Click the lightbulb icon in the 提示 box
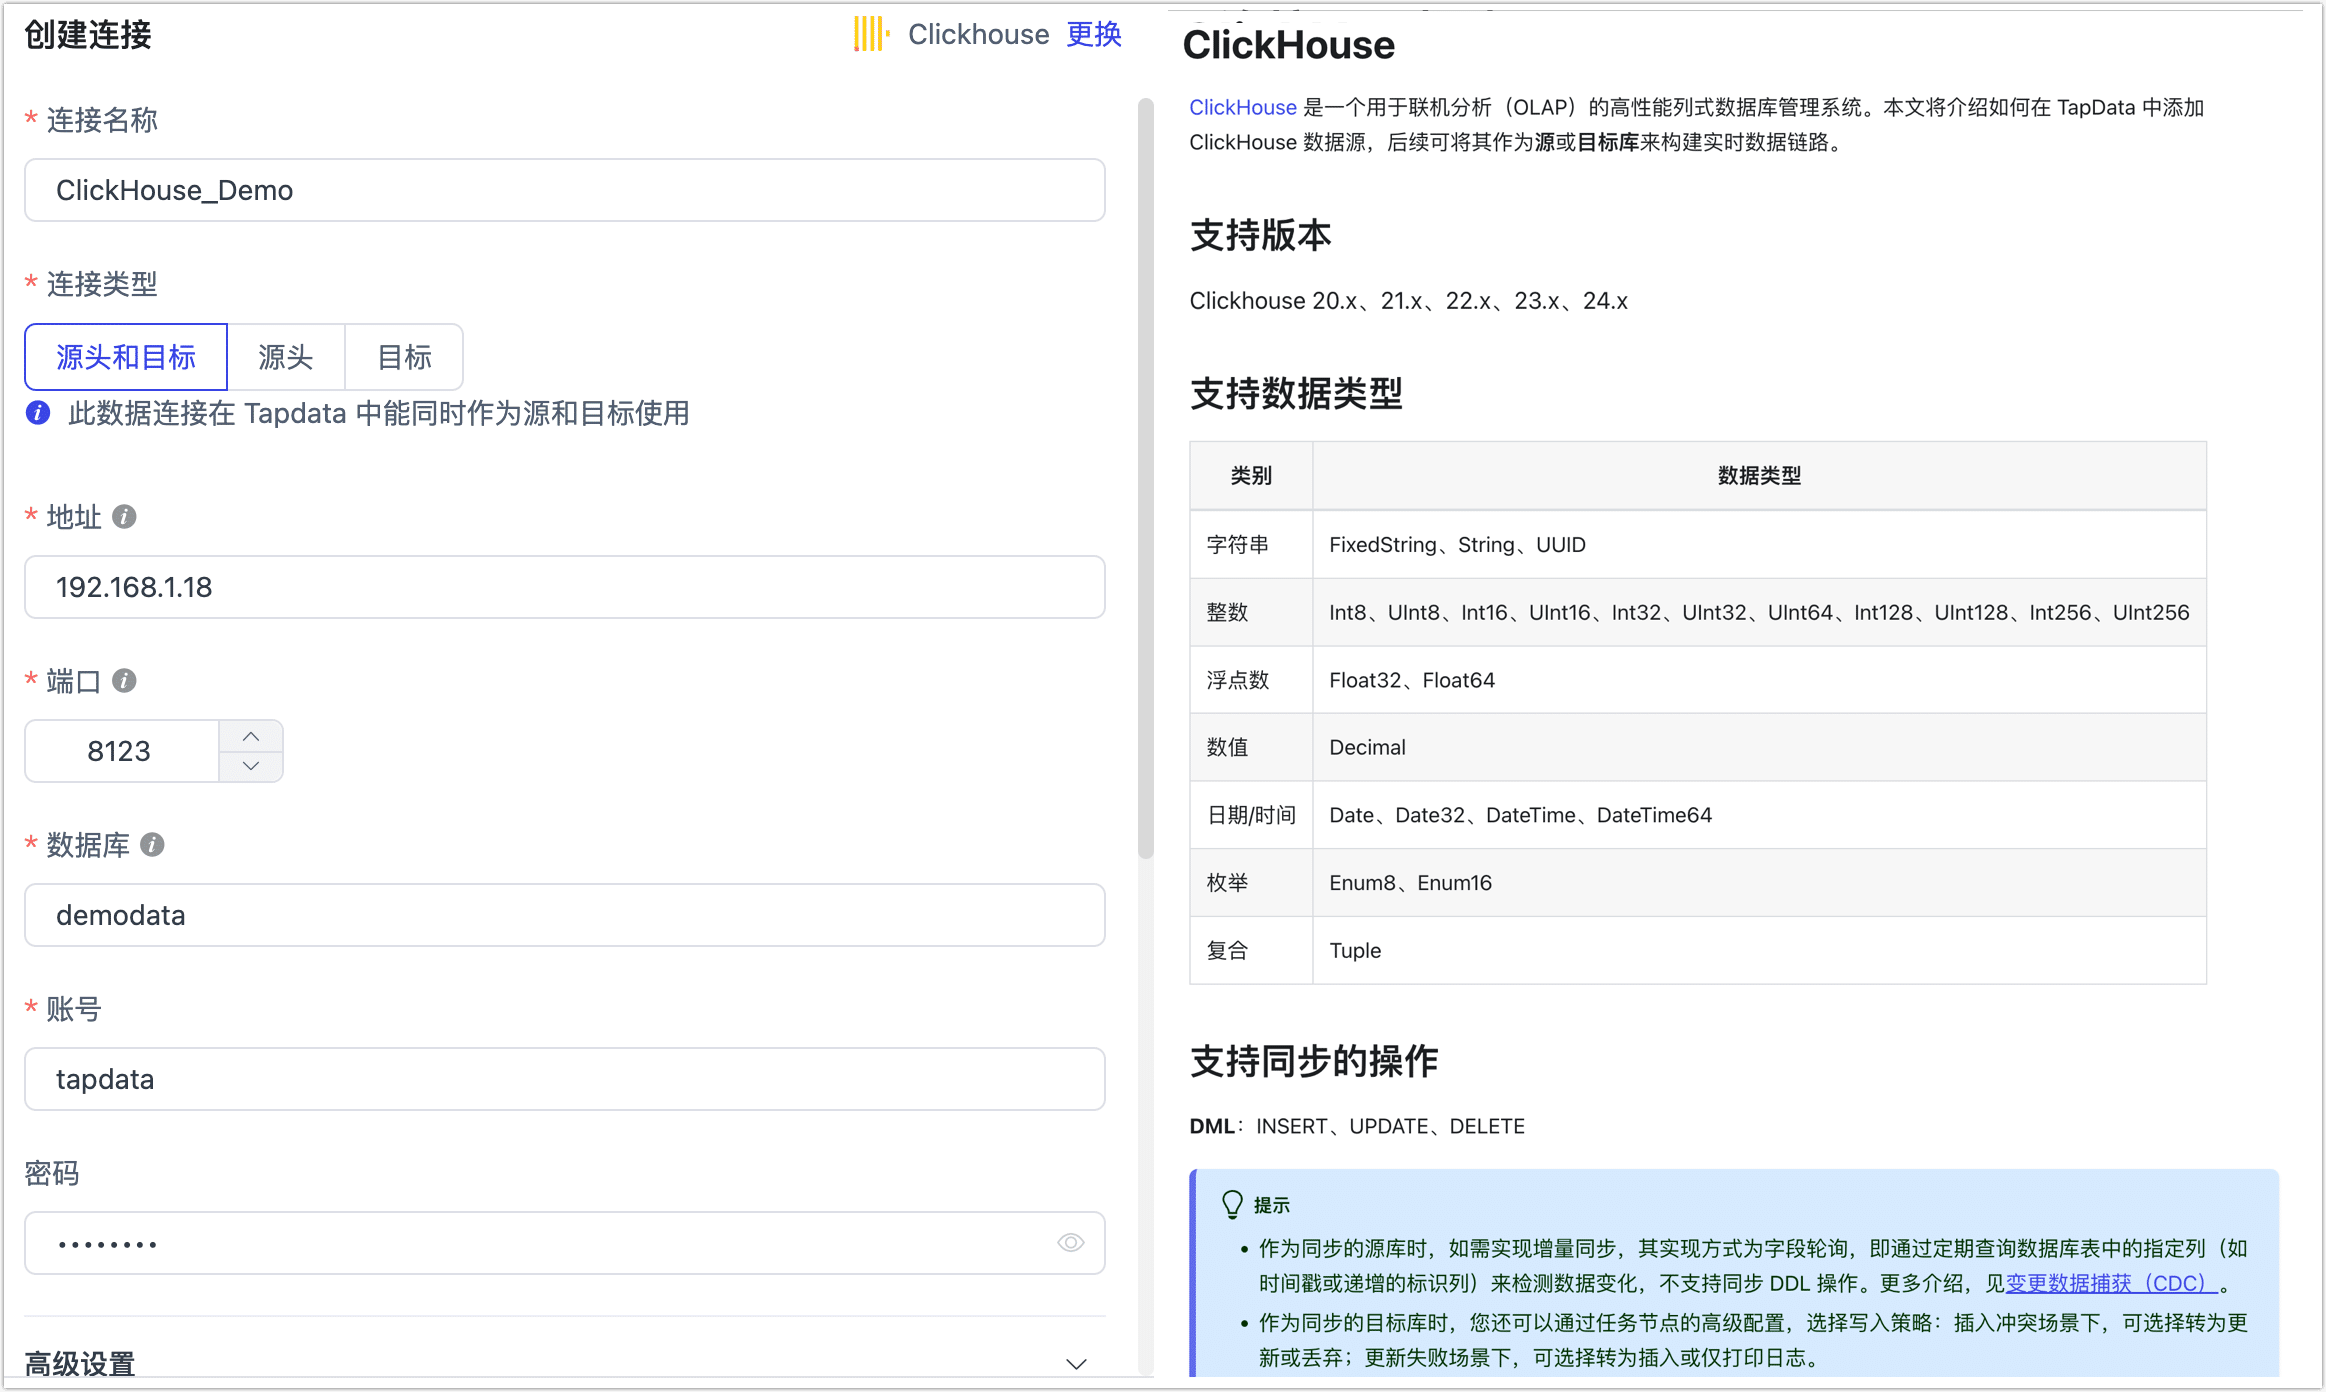Image resolution: width=2326 pixels, height=1392 pixels. [1233, 1204]
